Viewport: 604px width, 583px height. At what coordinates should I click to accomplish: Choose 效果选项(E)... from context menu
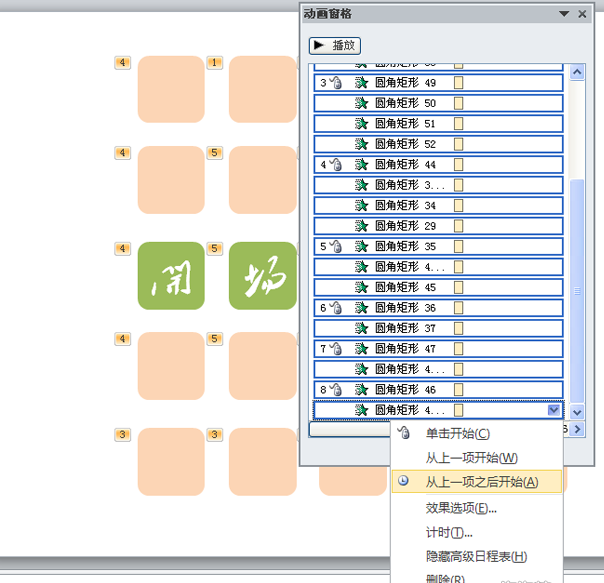[461, 508]
